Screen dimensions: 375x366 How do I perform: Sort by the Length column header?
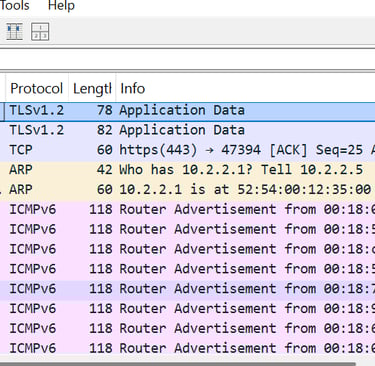click(x=92, y=89)
